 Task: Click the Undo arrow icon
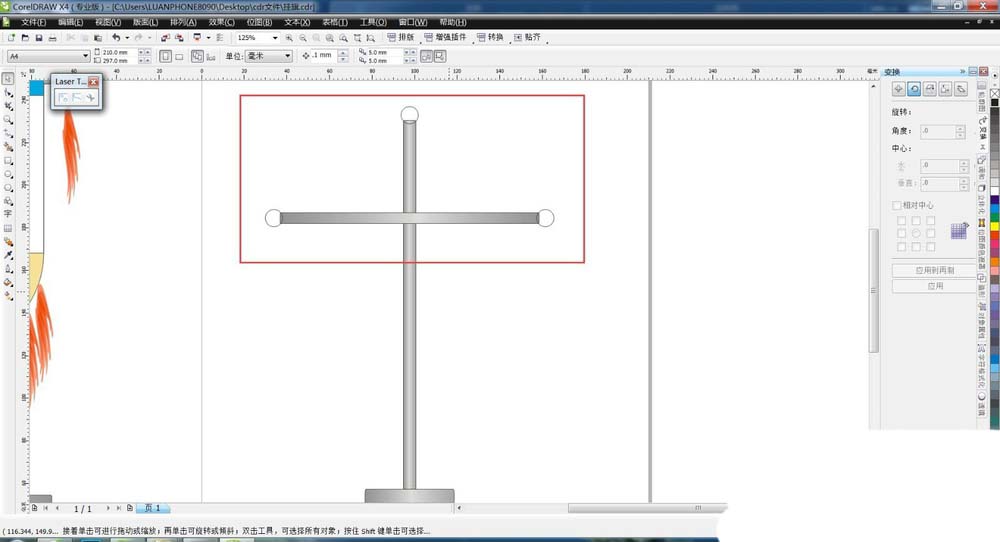(x=115, y=38)
